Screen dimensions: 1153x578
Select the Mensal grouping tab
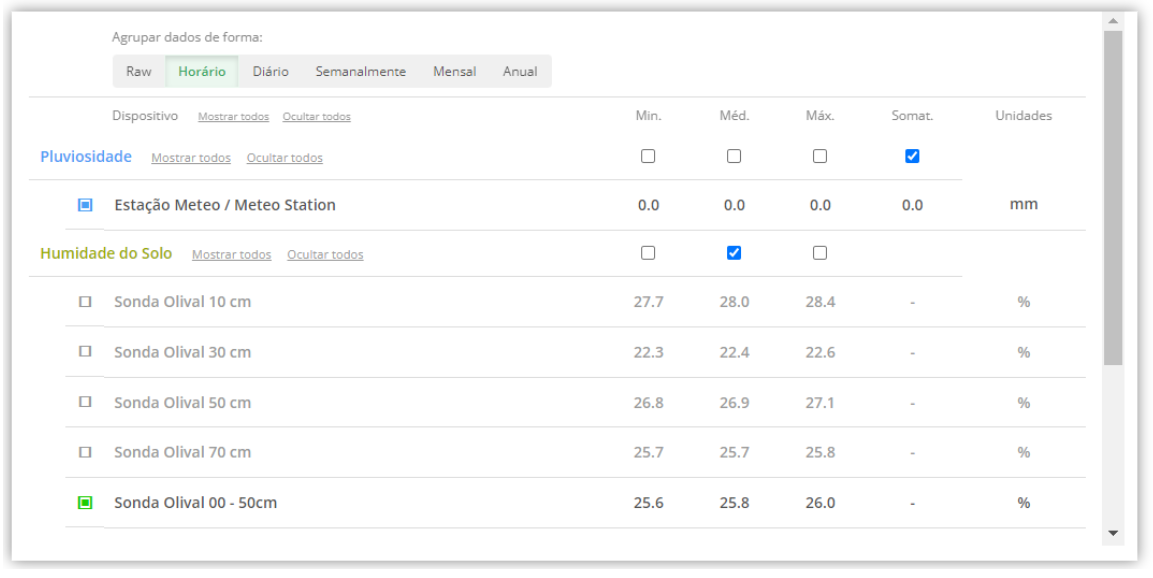click(454, 71)
